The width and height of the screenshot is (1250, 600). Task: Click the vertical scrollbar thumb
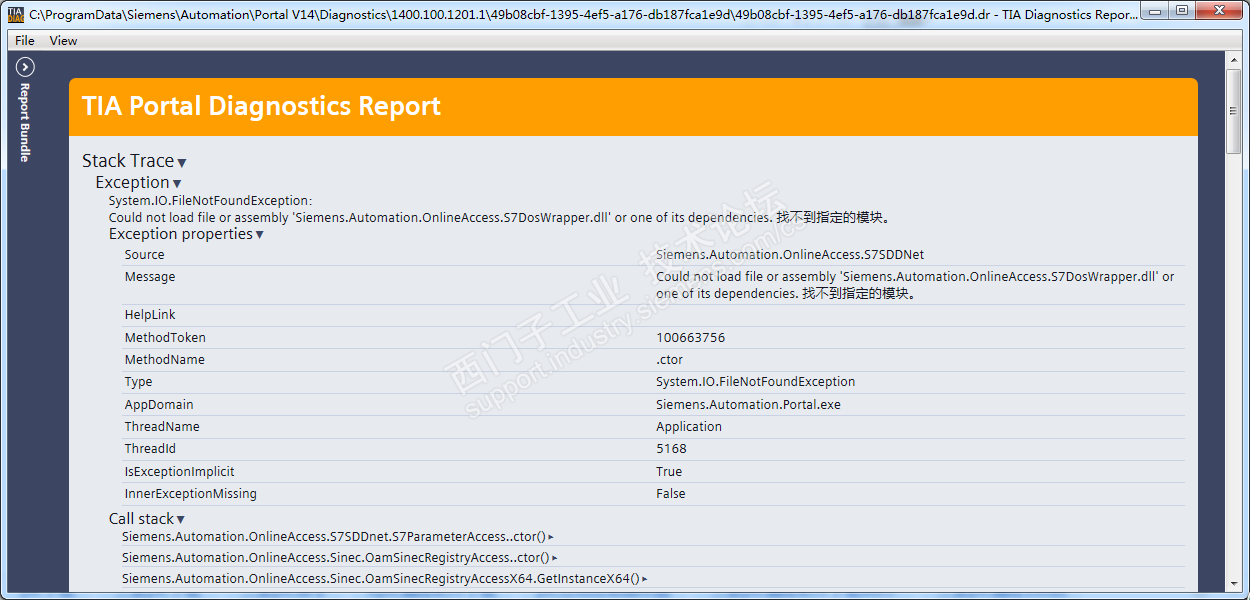(1234, 110)
